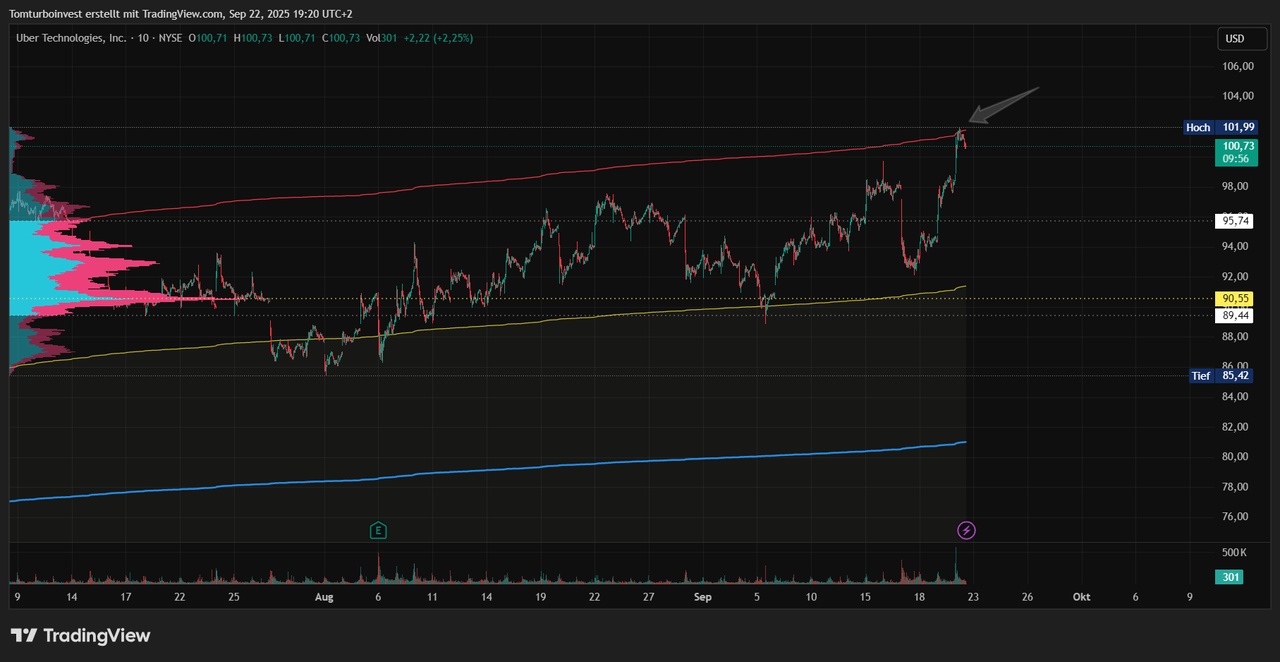
Task: Click the TradingView logo
Action: 80,635
